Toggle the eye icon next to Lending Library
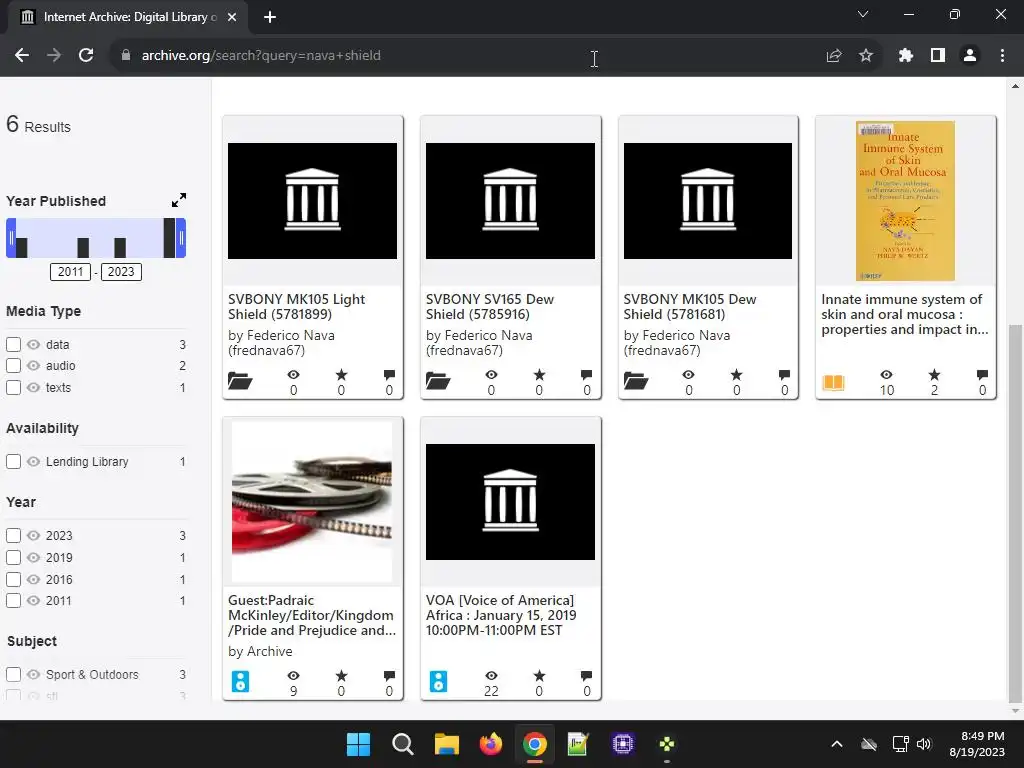Screen dimensions: 1024x768 click(33, 462)
